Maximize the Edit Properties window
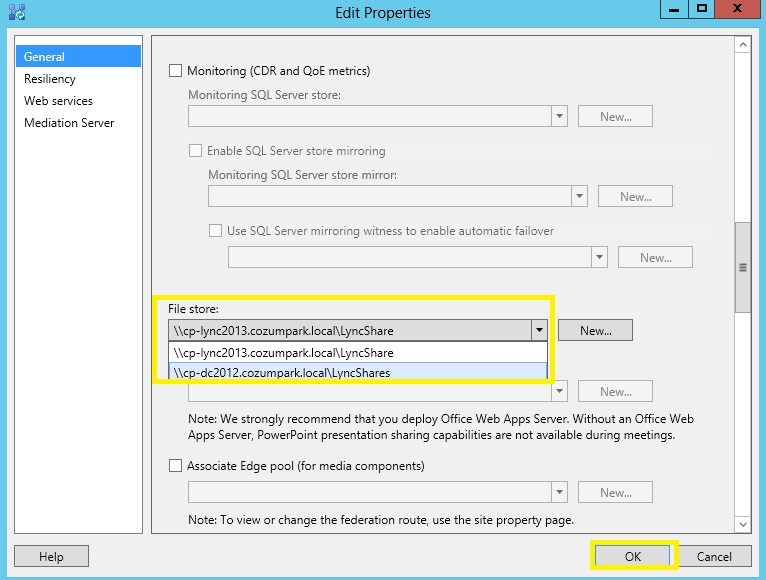The width and height of the screenshot is (766, 580). pyautogui.click(x=702, y=9)
